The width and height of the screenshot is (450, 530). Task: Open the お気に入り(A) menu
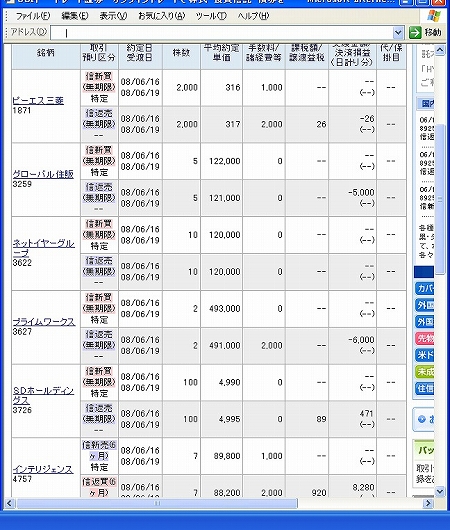click(162, 16)
